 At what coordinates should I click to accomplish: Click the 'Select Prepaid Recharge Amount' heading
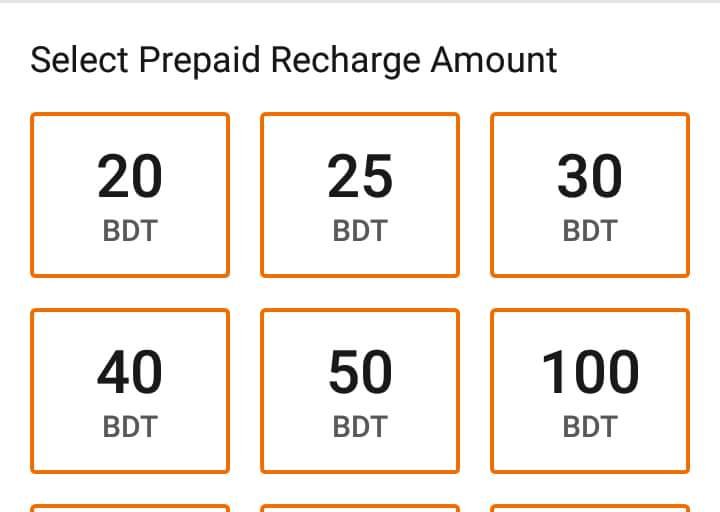[x=293, y=60]
